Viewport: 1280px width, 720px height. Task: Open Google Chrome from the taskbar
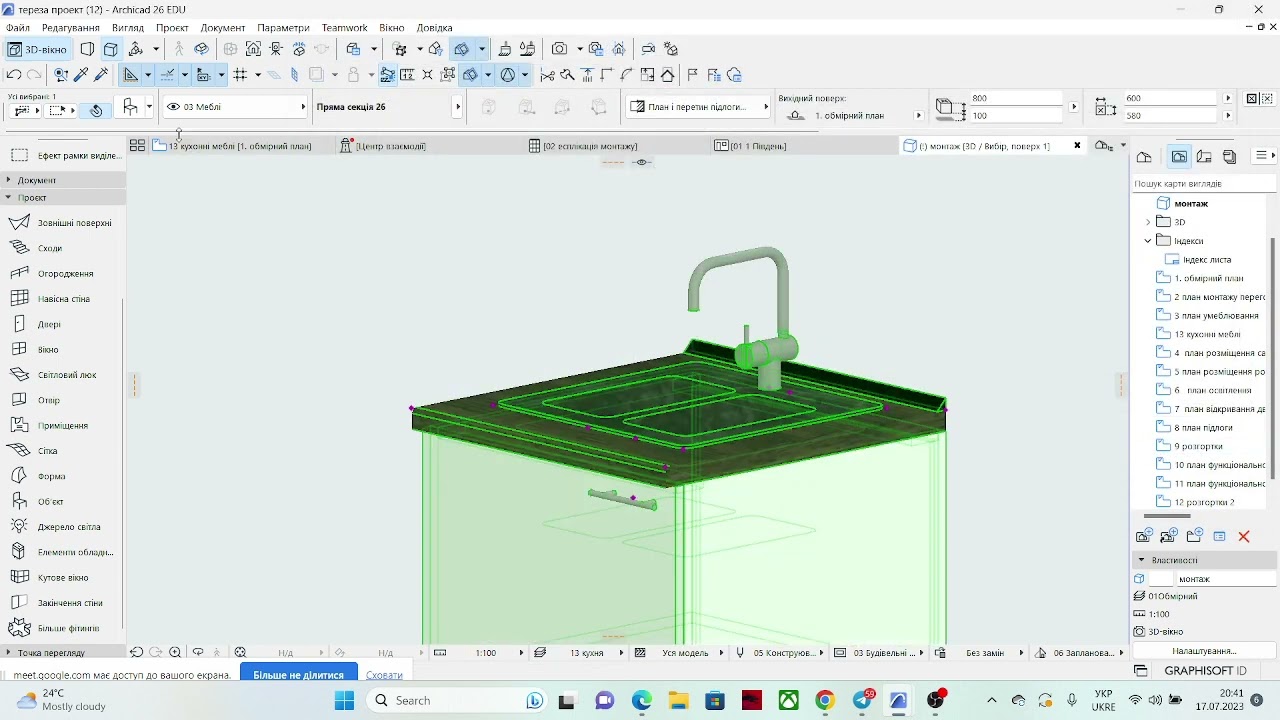(825, 700)
